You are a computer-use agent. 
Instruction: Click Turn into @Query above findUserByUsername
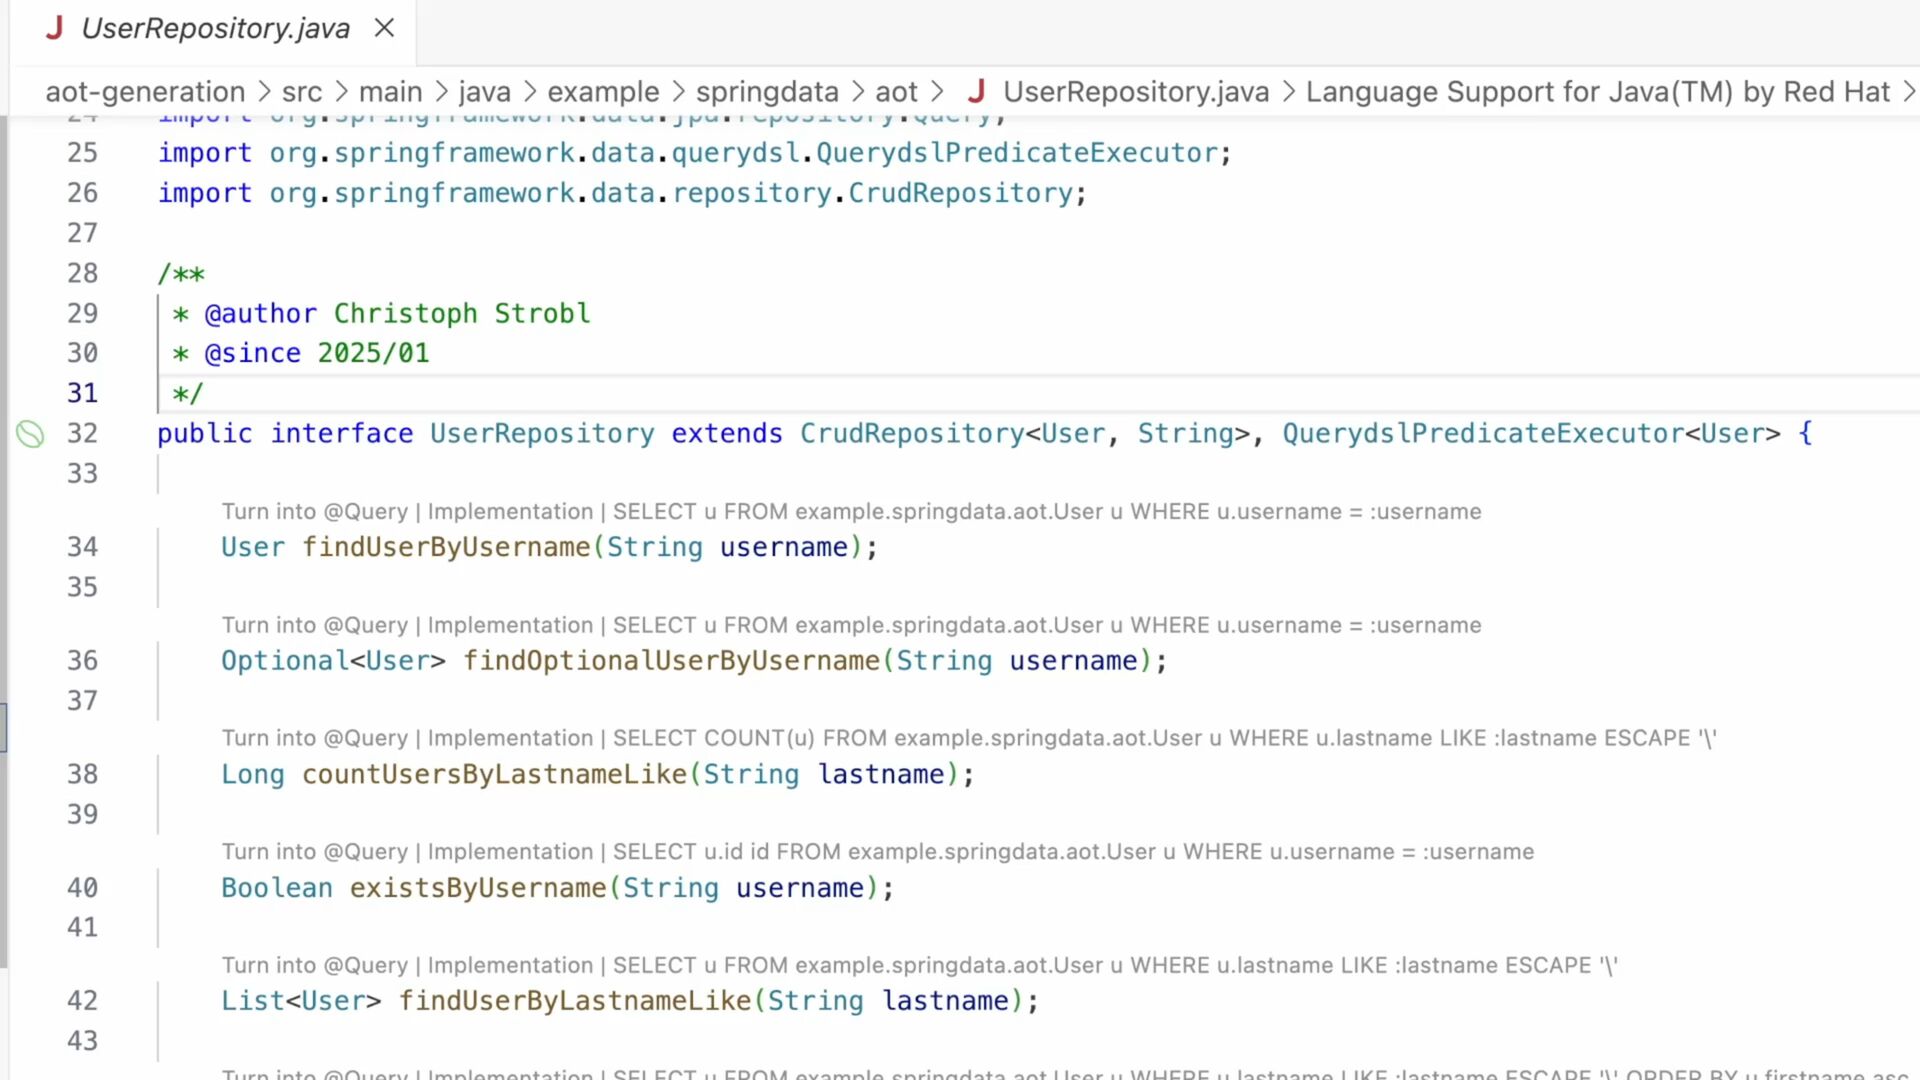[314, 512]
